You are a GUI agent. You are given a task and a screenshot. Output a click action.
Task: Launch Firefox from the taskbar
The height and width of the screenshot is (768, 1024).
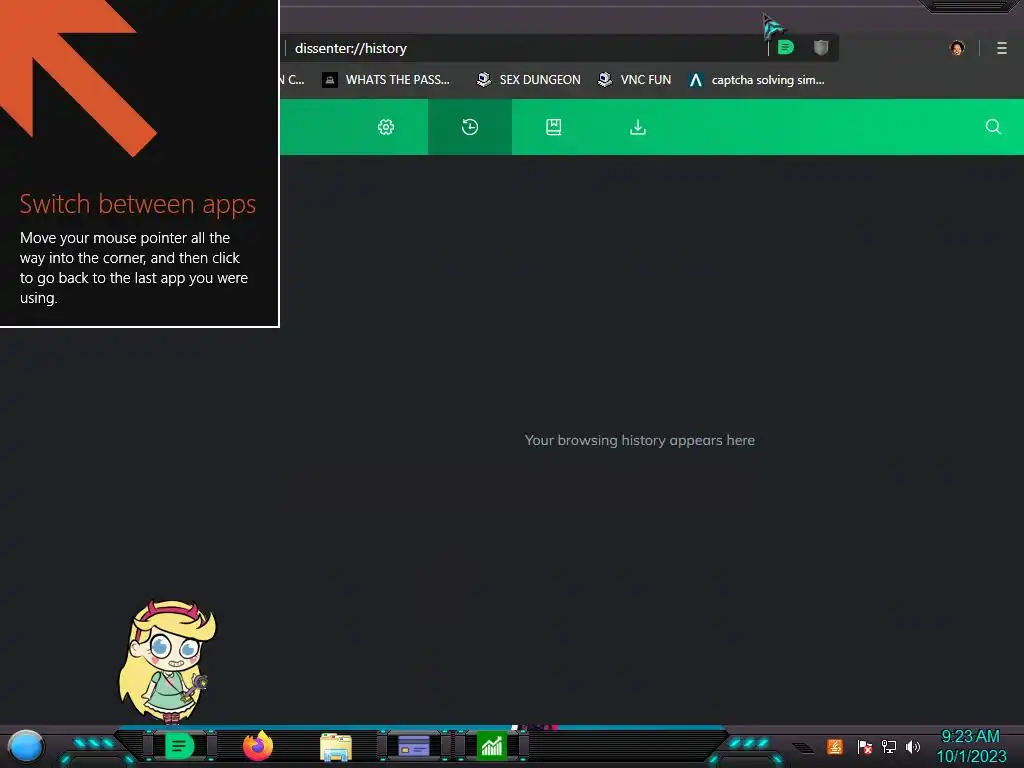[258, 746]
